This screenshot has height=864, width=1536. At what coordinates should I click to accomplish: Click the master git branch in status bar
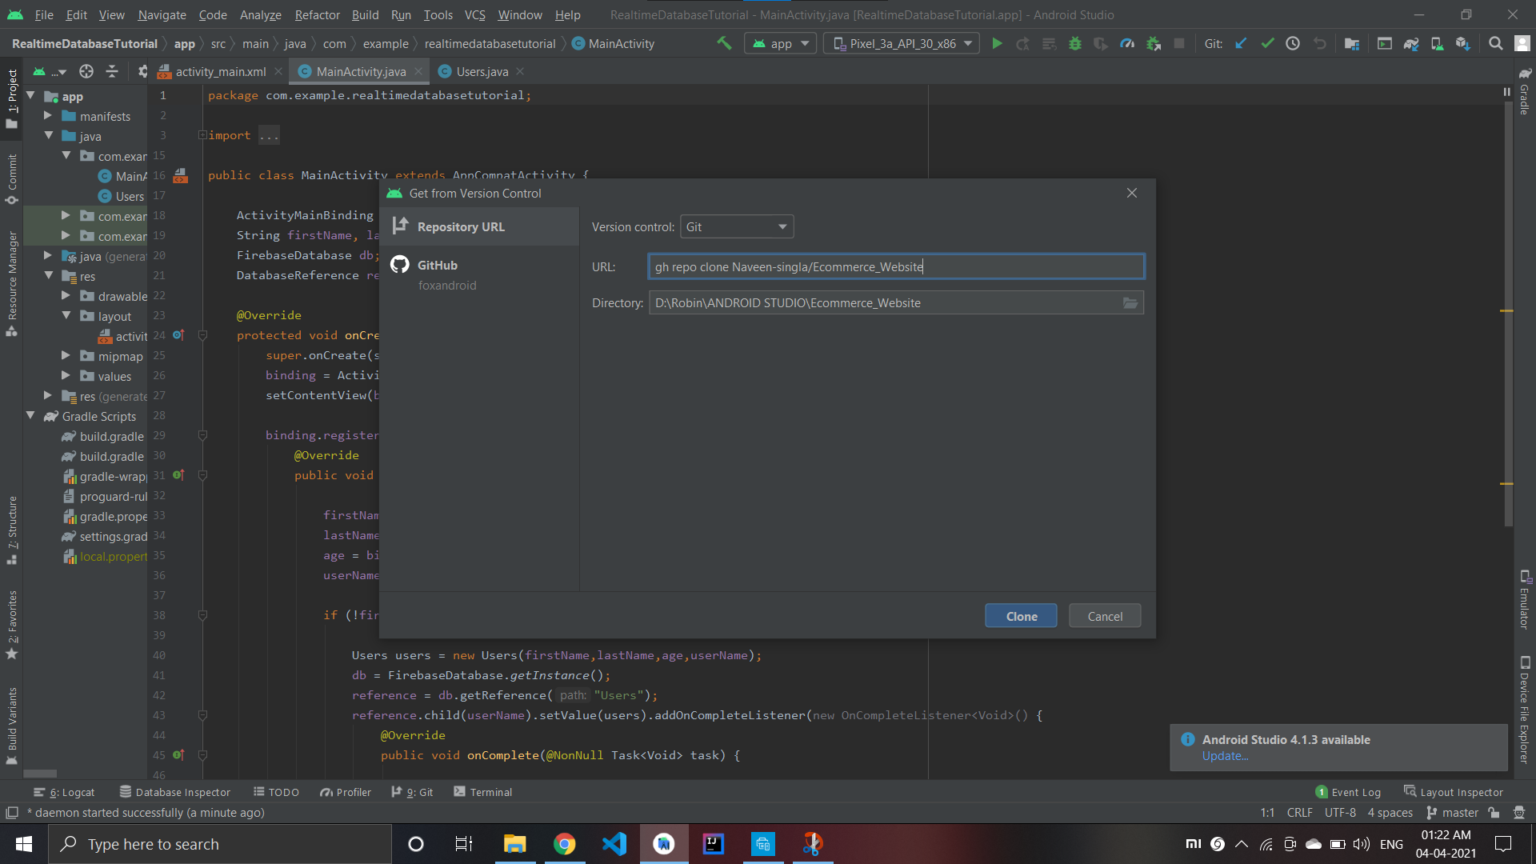1452,813
